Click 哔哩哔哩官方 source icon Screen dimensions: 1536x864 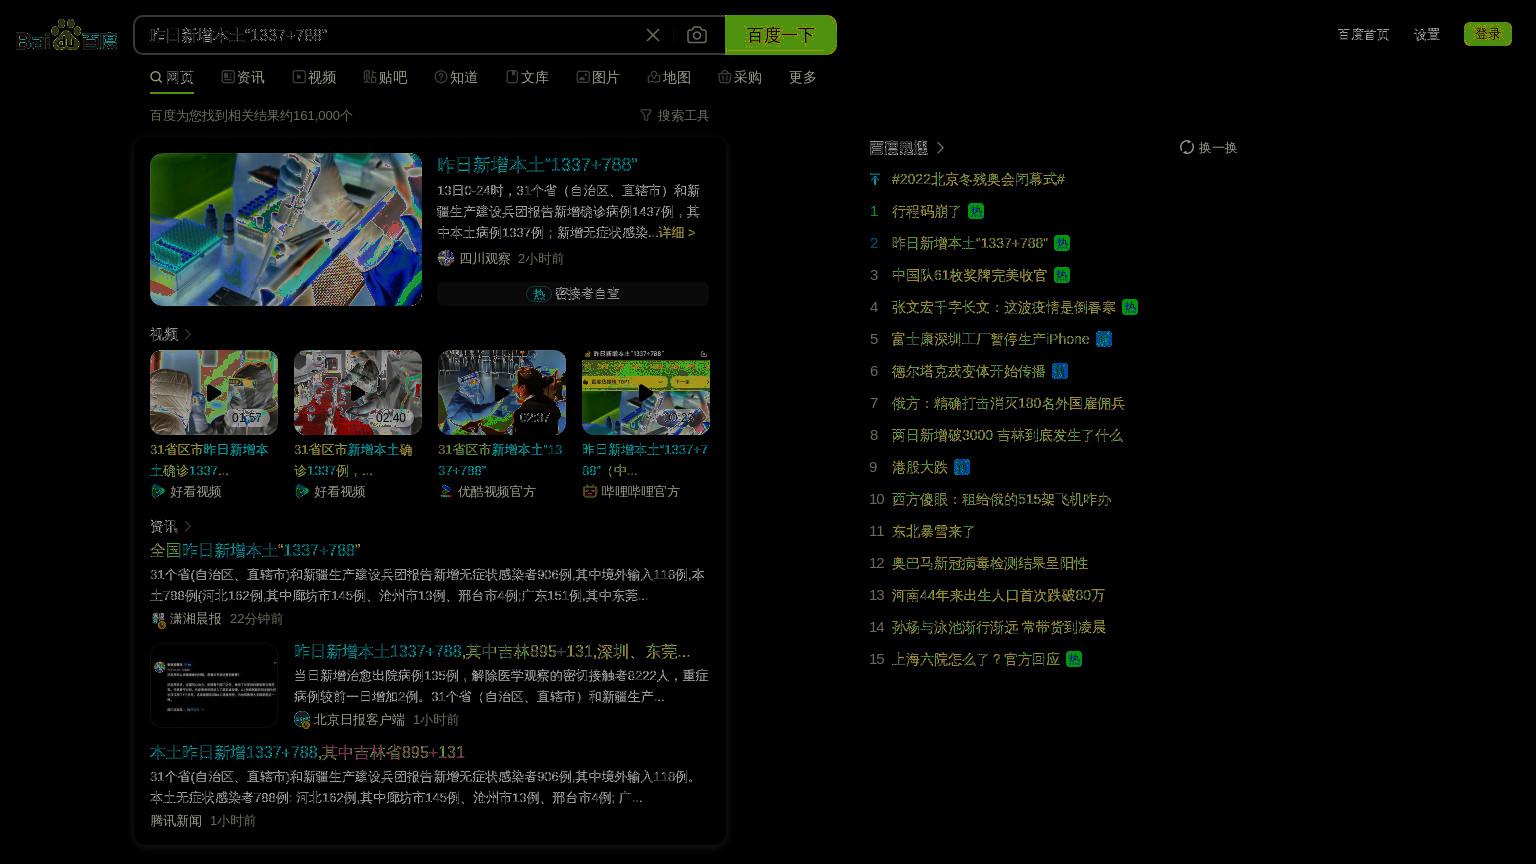pyautogui.click(x=590, y=491)
